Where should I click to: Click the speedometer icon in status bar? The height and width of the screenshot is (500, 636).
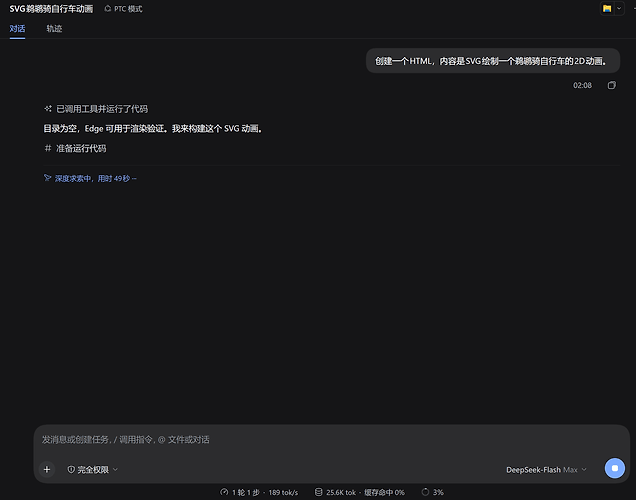pyautogui.click(x=224, y=492)
